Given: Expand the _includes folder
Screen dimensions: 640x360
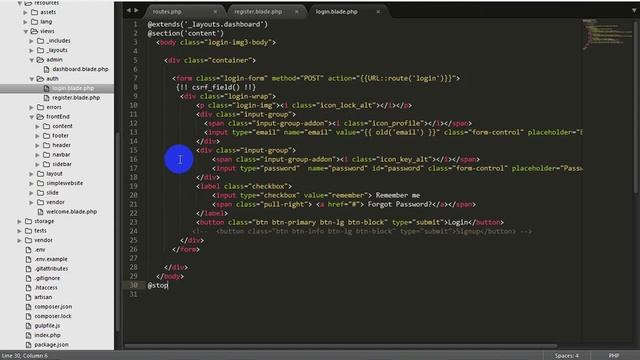Looking at the screenshot, I should [31, 41].
